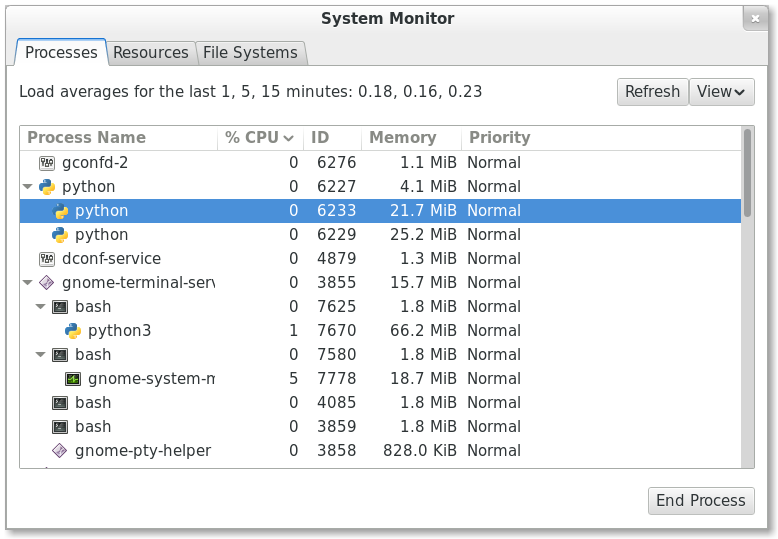Click the dconf-service process icon
The height and width of the screenshot is (539, 778).
[x=47, y=259]
